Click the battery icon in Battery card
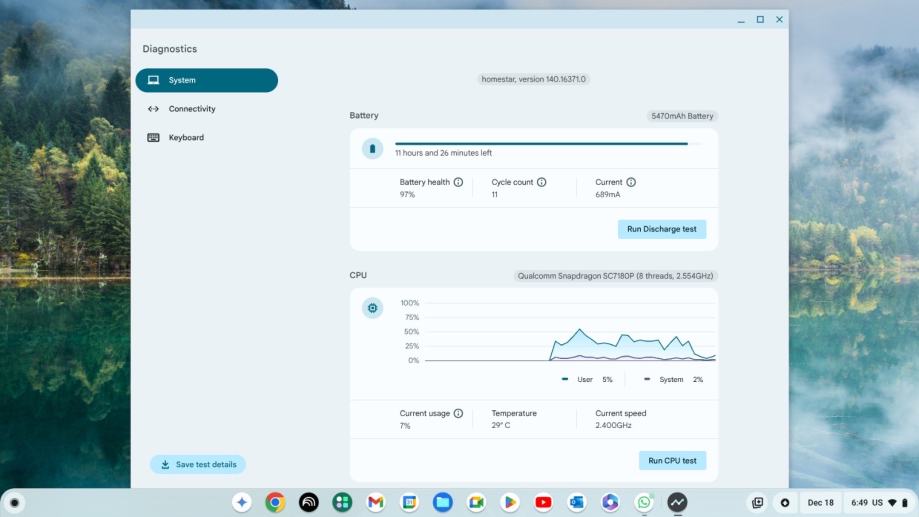Screen dimensions: 919x517 click(372, 149)
